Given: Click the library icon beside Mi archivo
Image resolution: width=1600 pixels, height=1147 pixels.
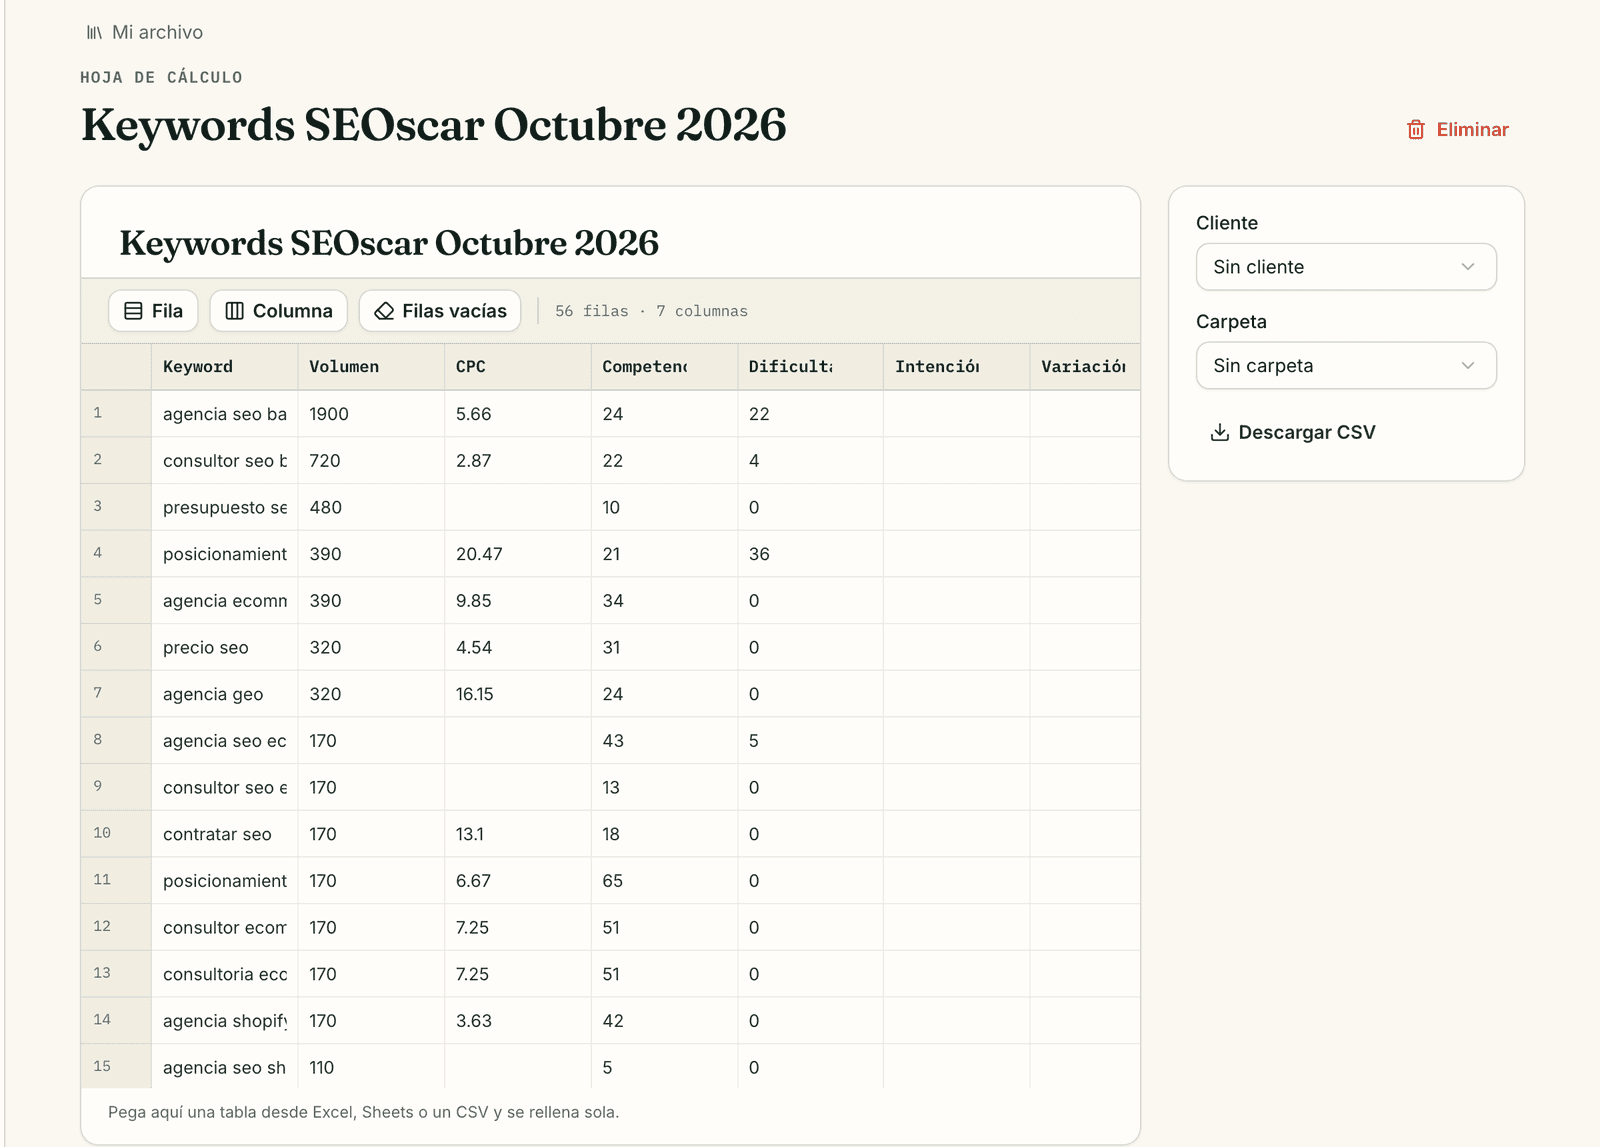Looking at the screenshot, I should click(94, 33).
